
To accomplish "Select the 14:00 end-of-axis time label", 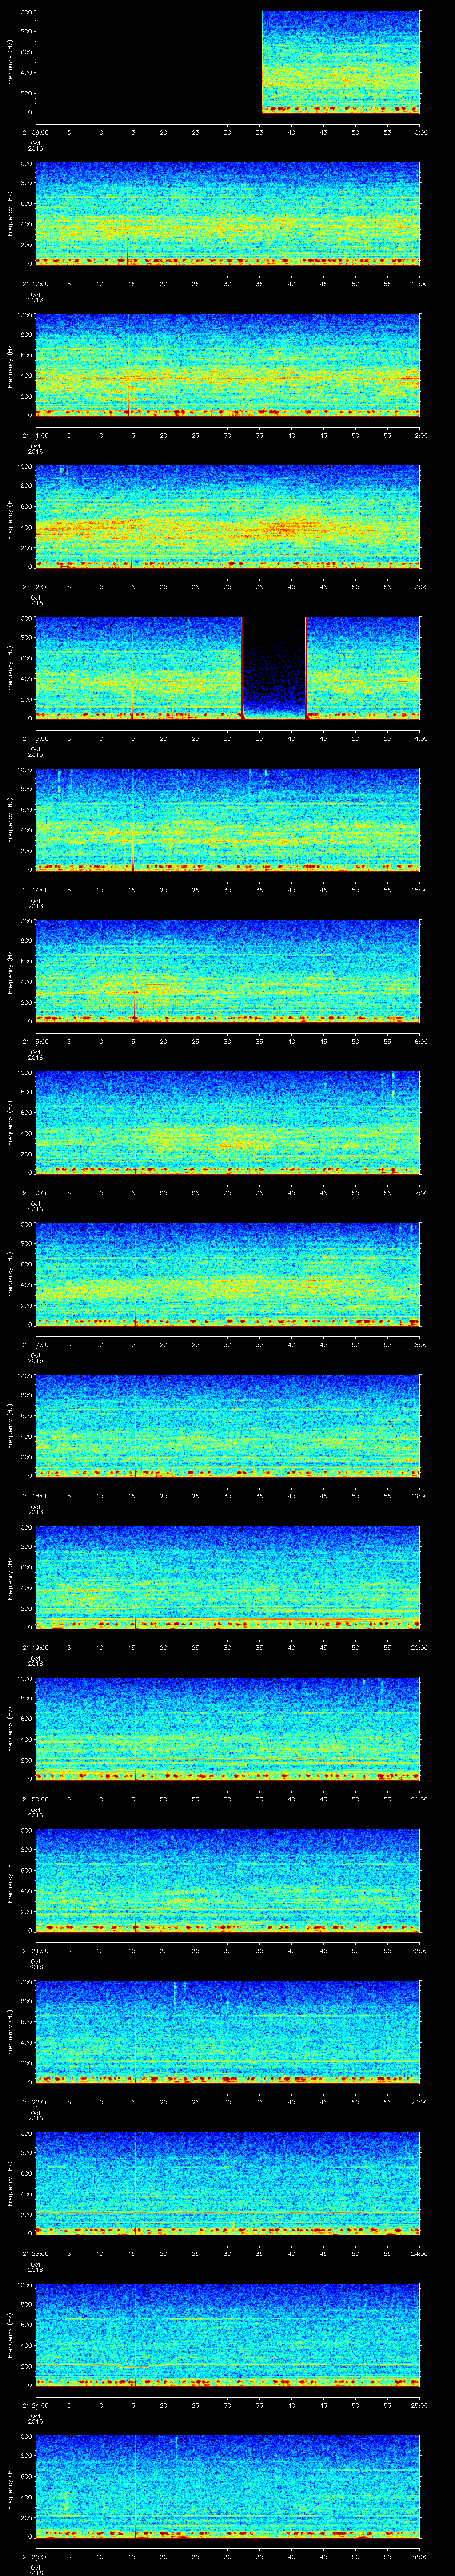I will (x=419, y=738).
